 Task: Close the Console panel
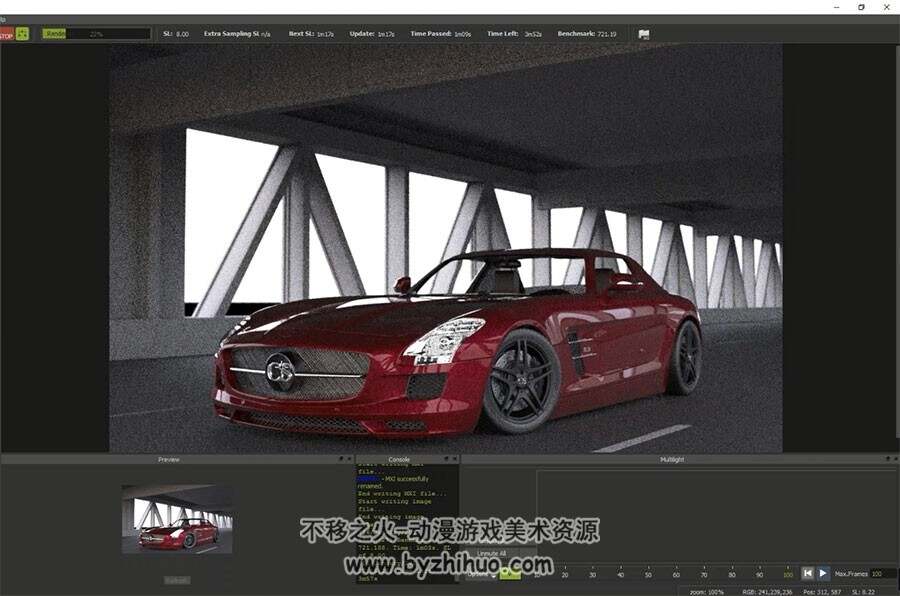point(455,459)
